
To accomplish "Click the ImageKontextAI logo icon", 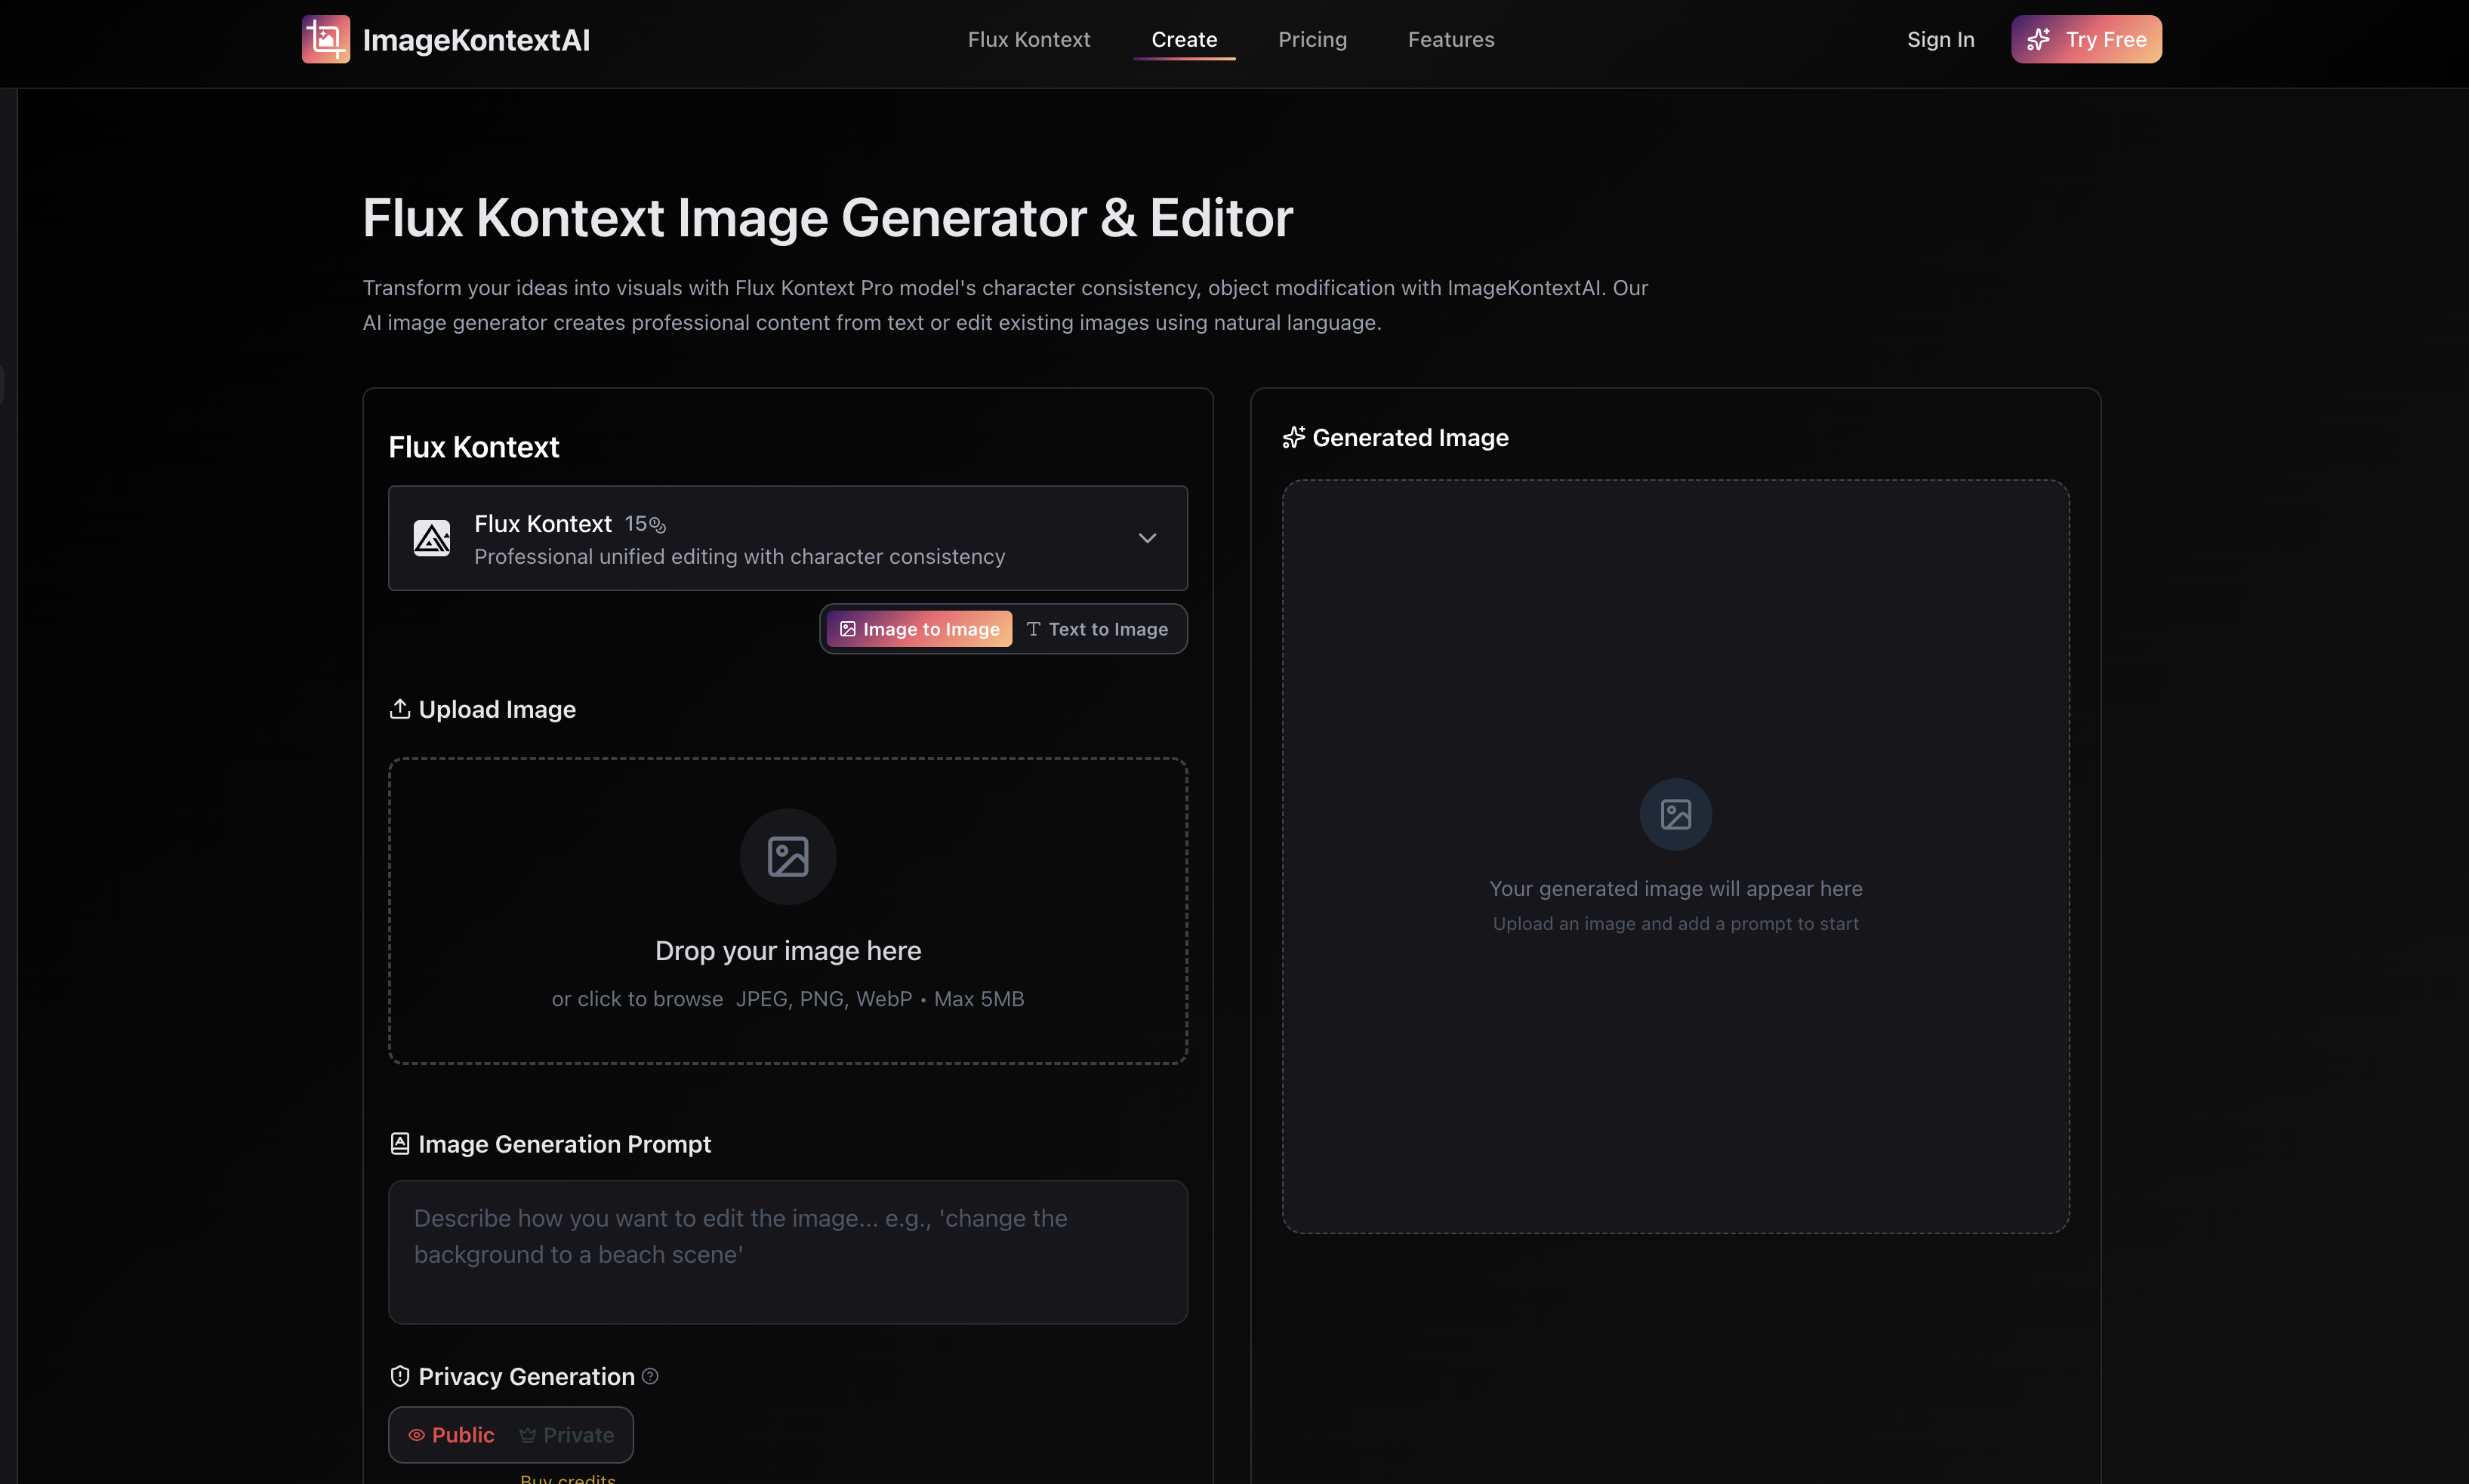I will click(326, 39).
